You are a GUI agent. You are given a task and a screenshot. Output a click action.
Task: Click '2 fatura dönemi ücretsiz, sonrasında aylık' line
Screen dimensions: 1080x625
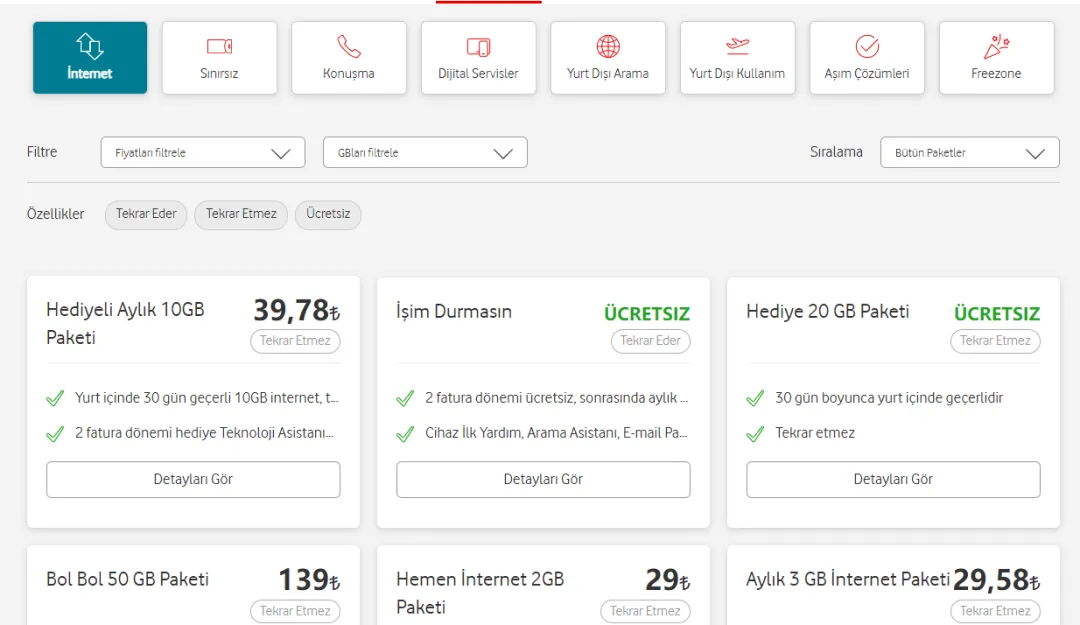557,398
